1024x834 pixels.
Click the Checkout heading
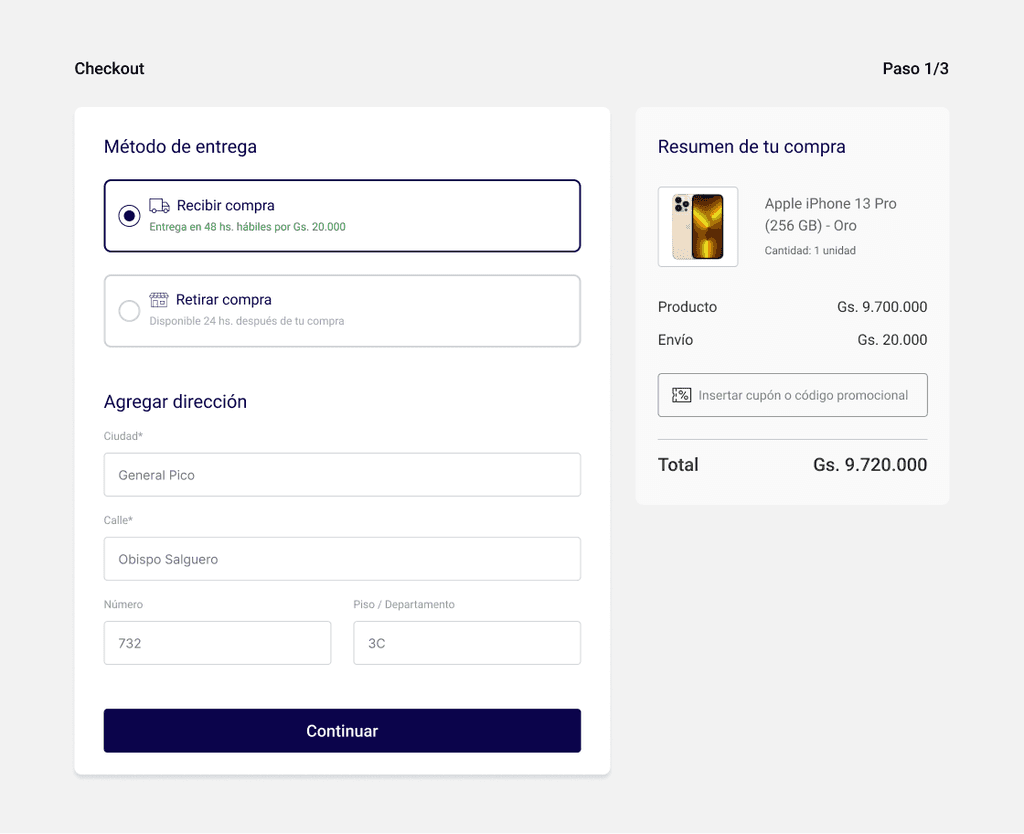pos(109,69)
